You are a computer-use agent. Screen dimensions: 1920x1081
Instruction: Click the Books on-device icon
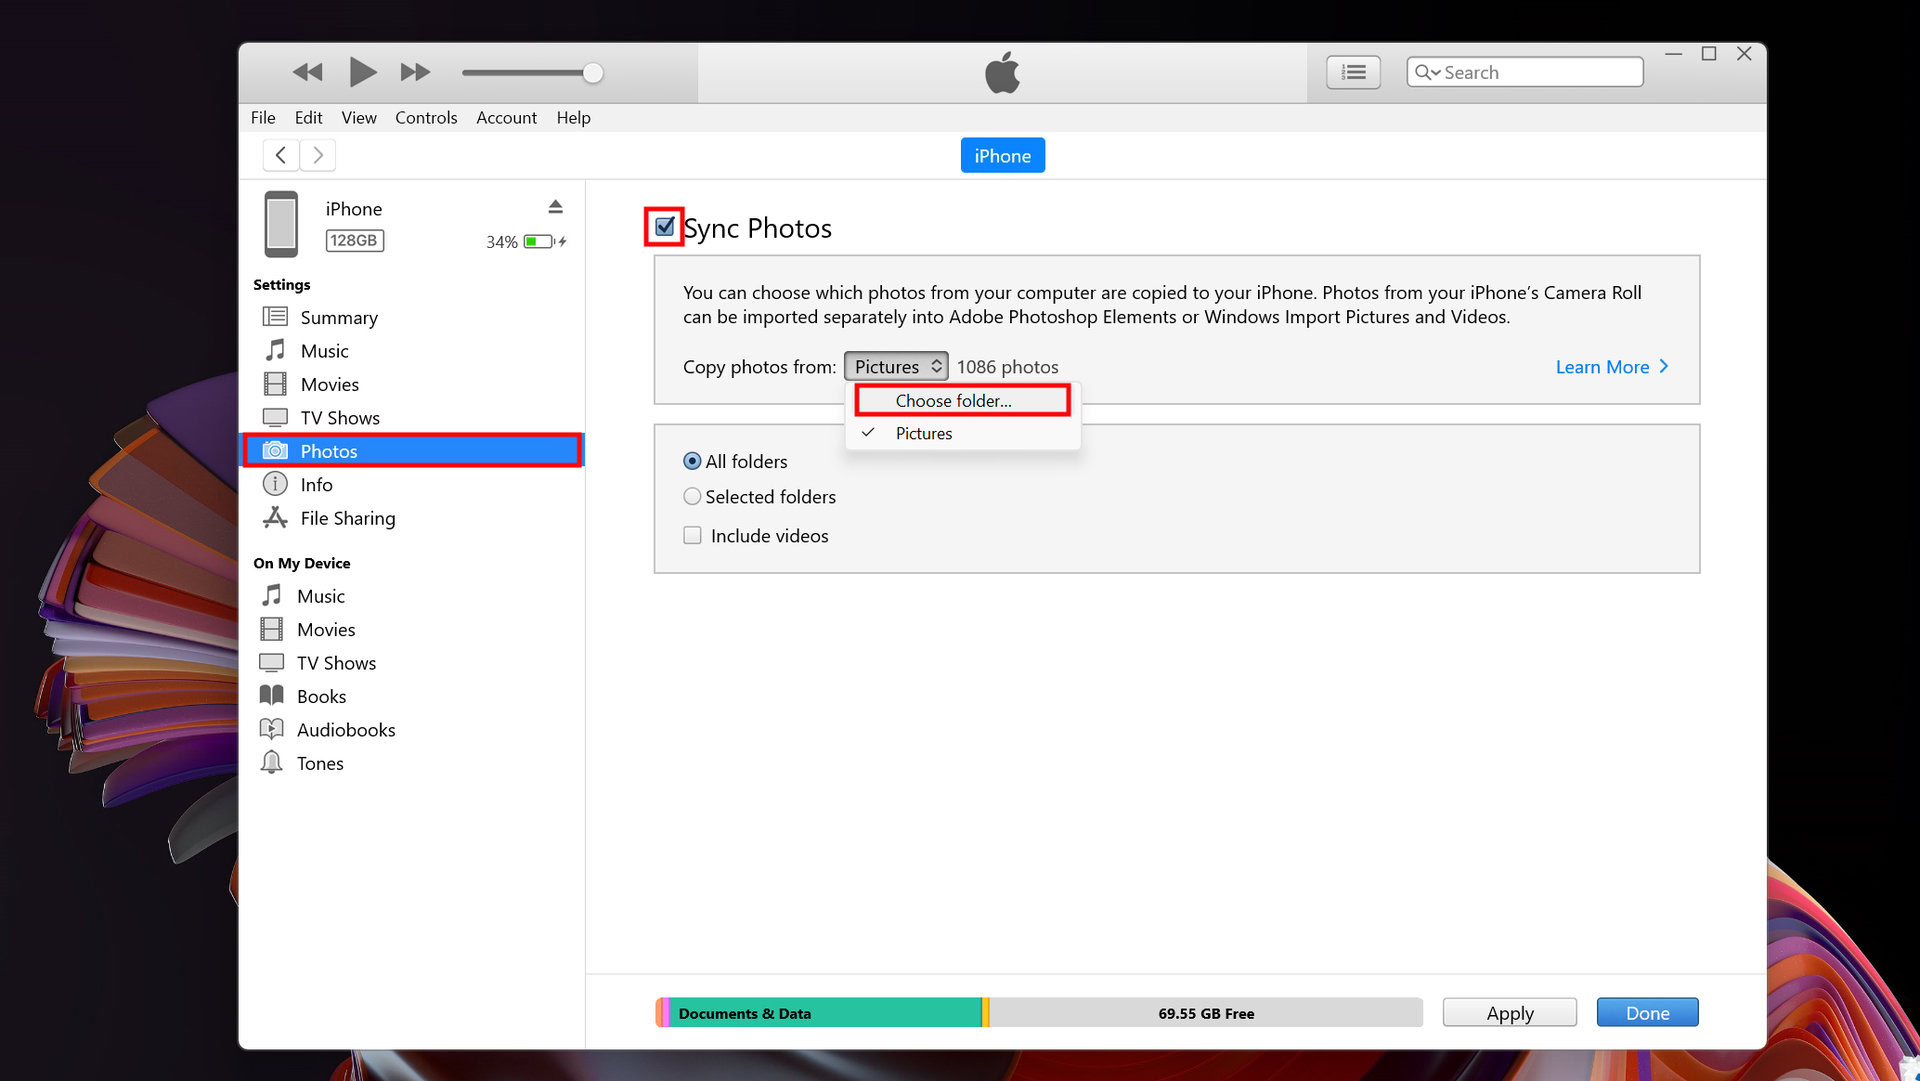click(273, 695)
